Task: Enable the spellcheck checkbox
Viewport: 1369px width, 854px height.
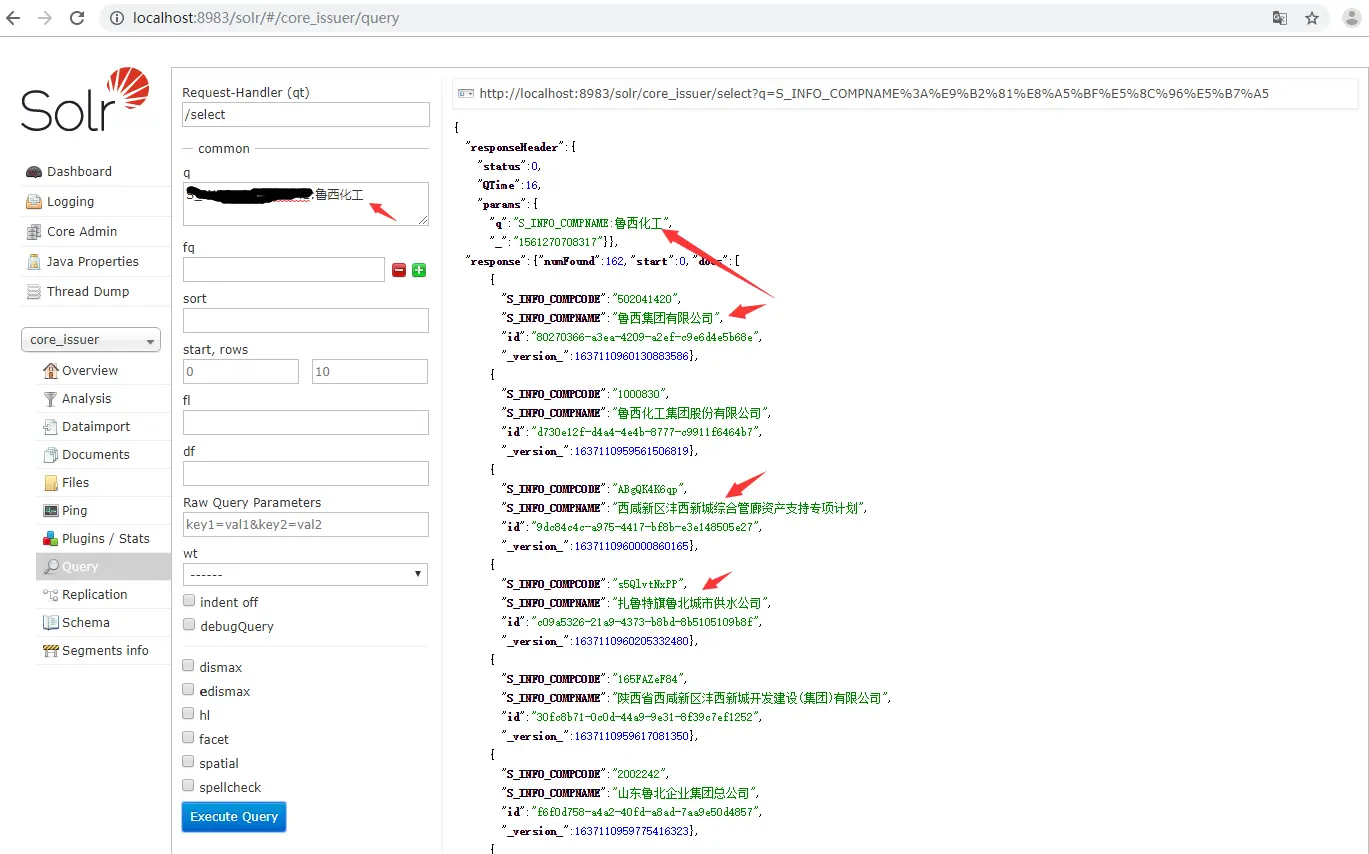Action: [x=189, y=786]
